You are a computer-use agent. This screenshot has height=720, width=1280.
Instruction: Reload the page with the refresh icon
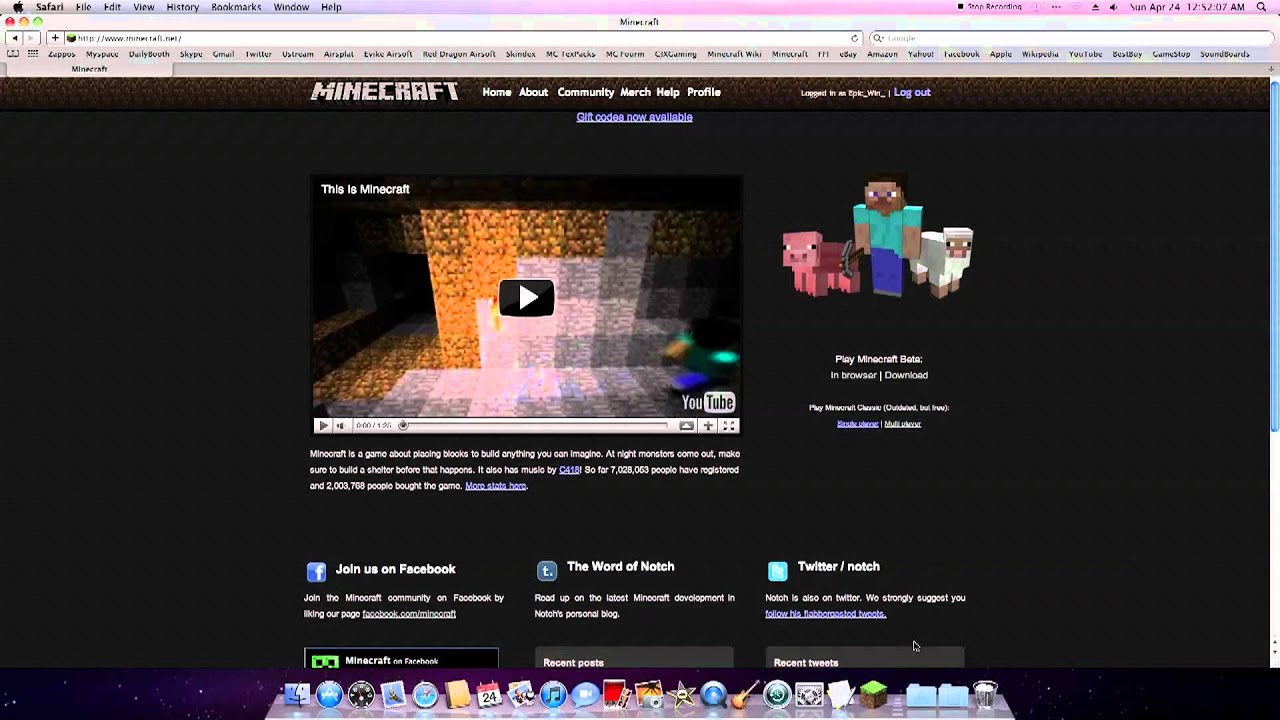point(854,38)
